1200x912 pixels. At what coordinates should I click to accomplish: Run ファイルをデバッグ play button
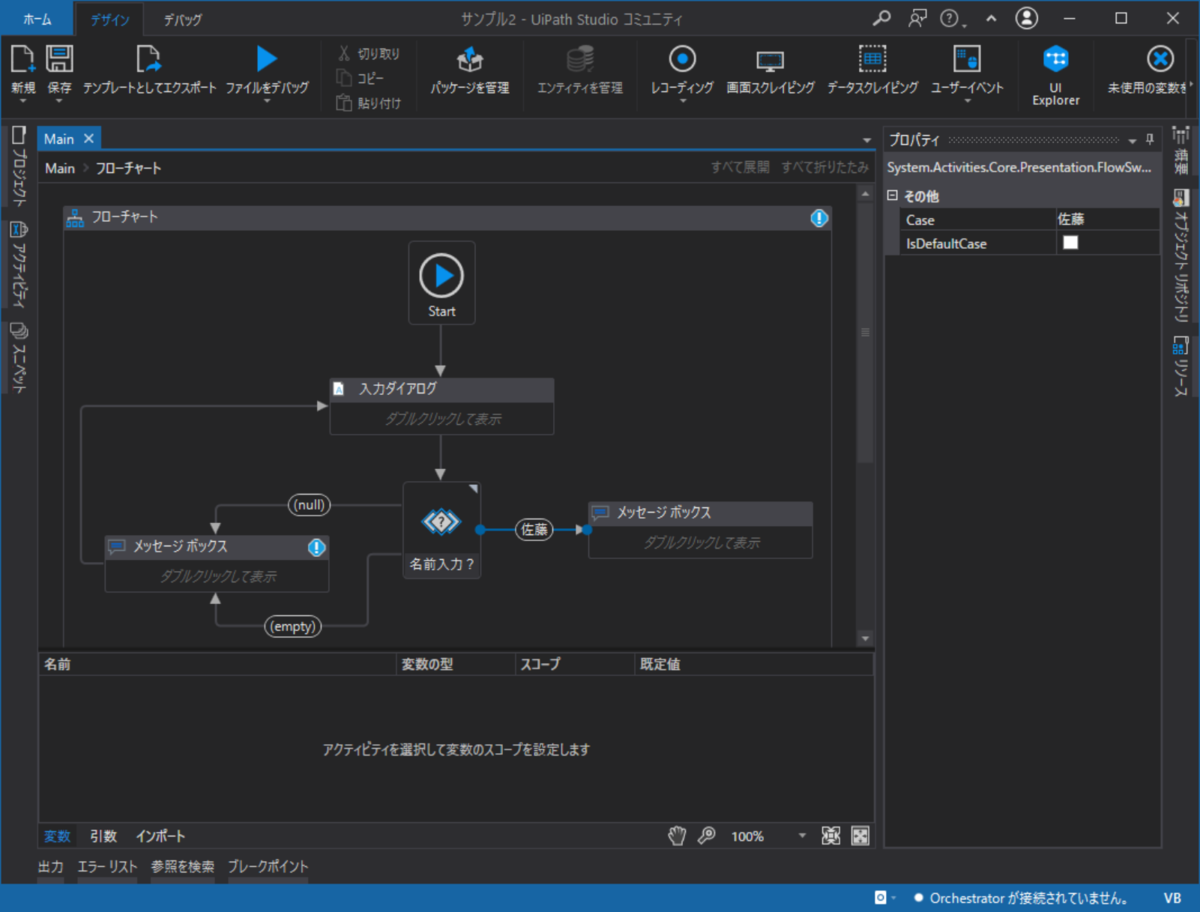(x=266, y=59)
